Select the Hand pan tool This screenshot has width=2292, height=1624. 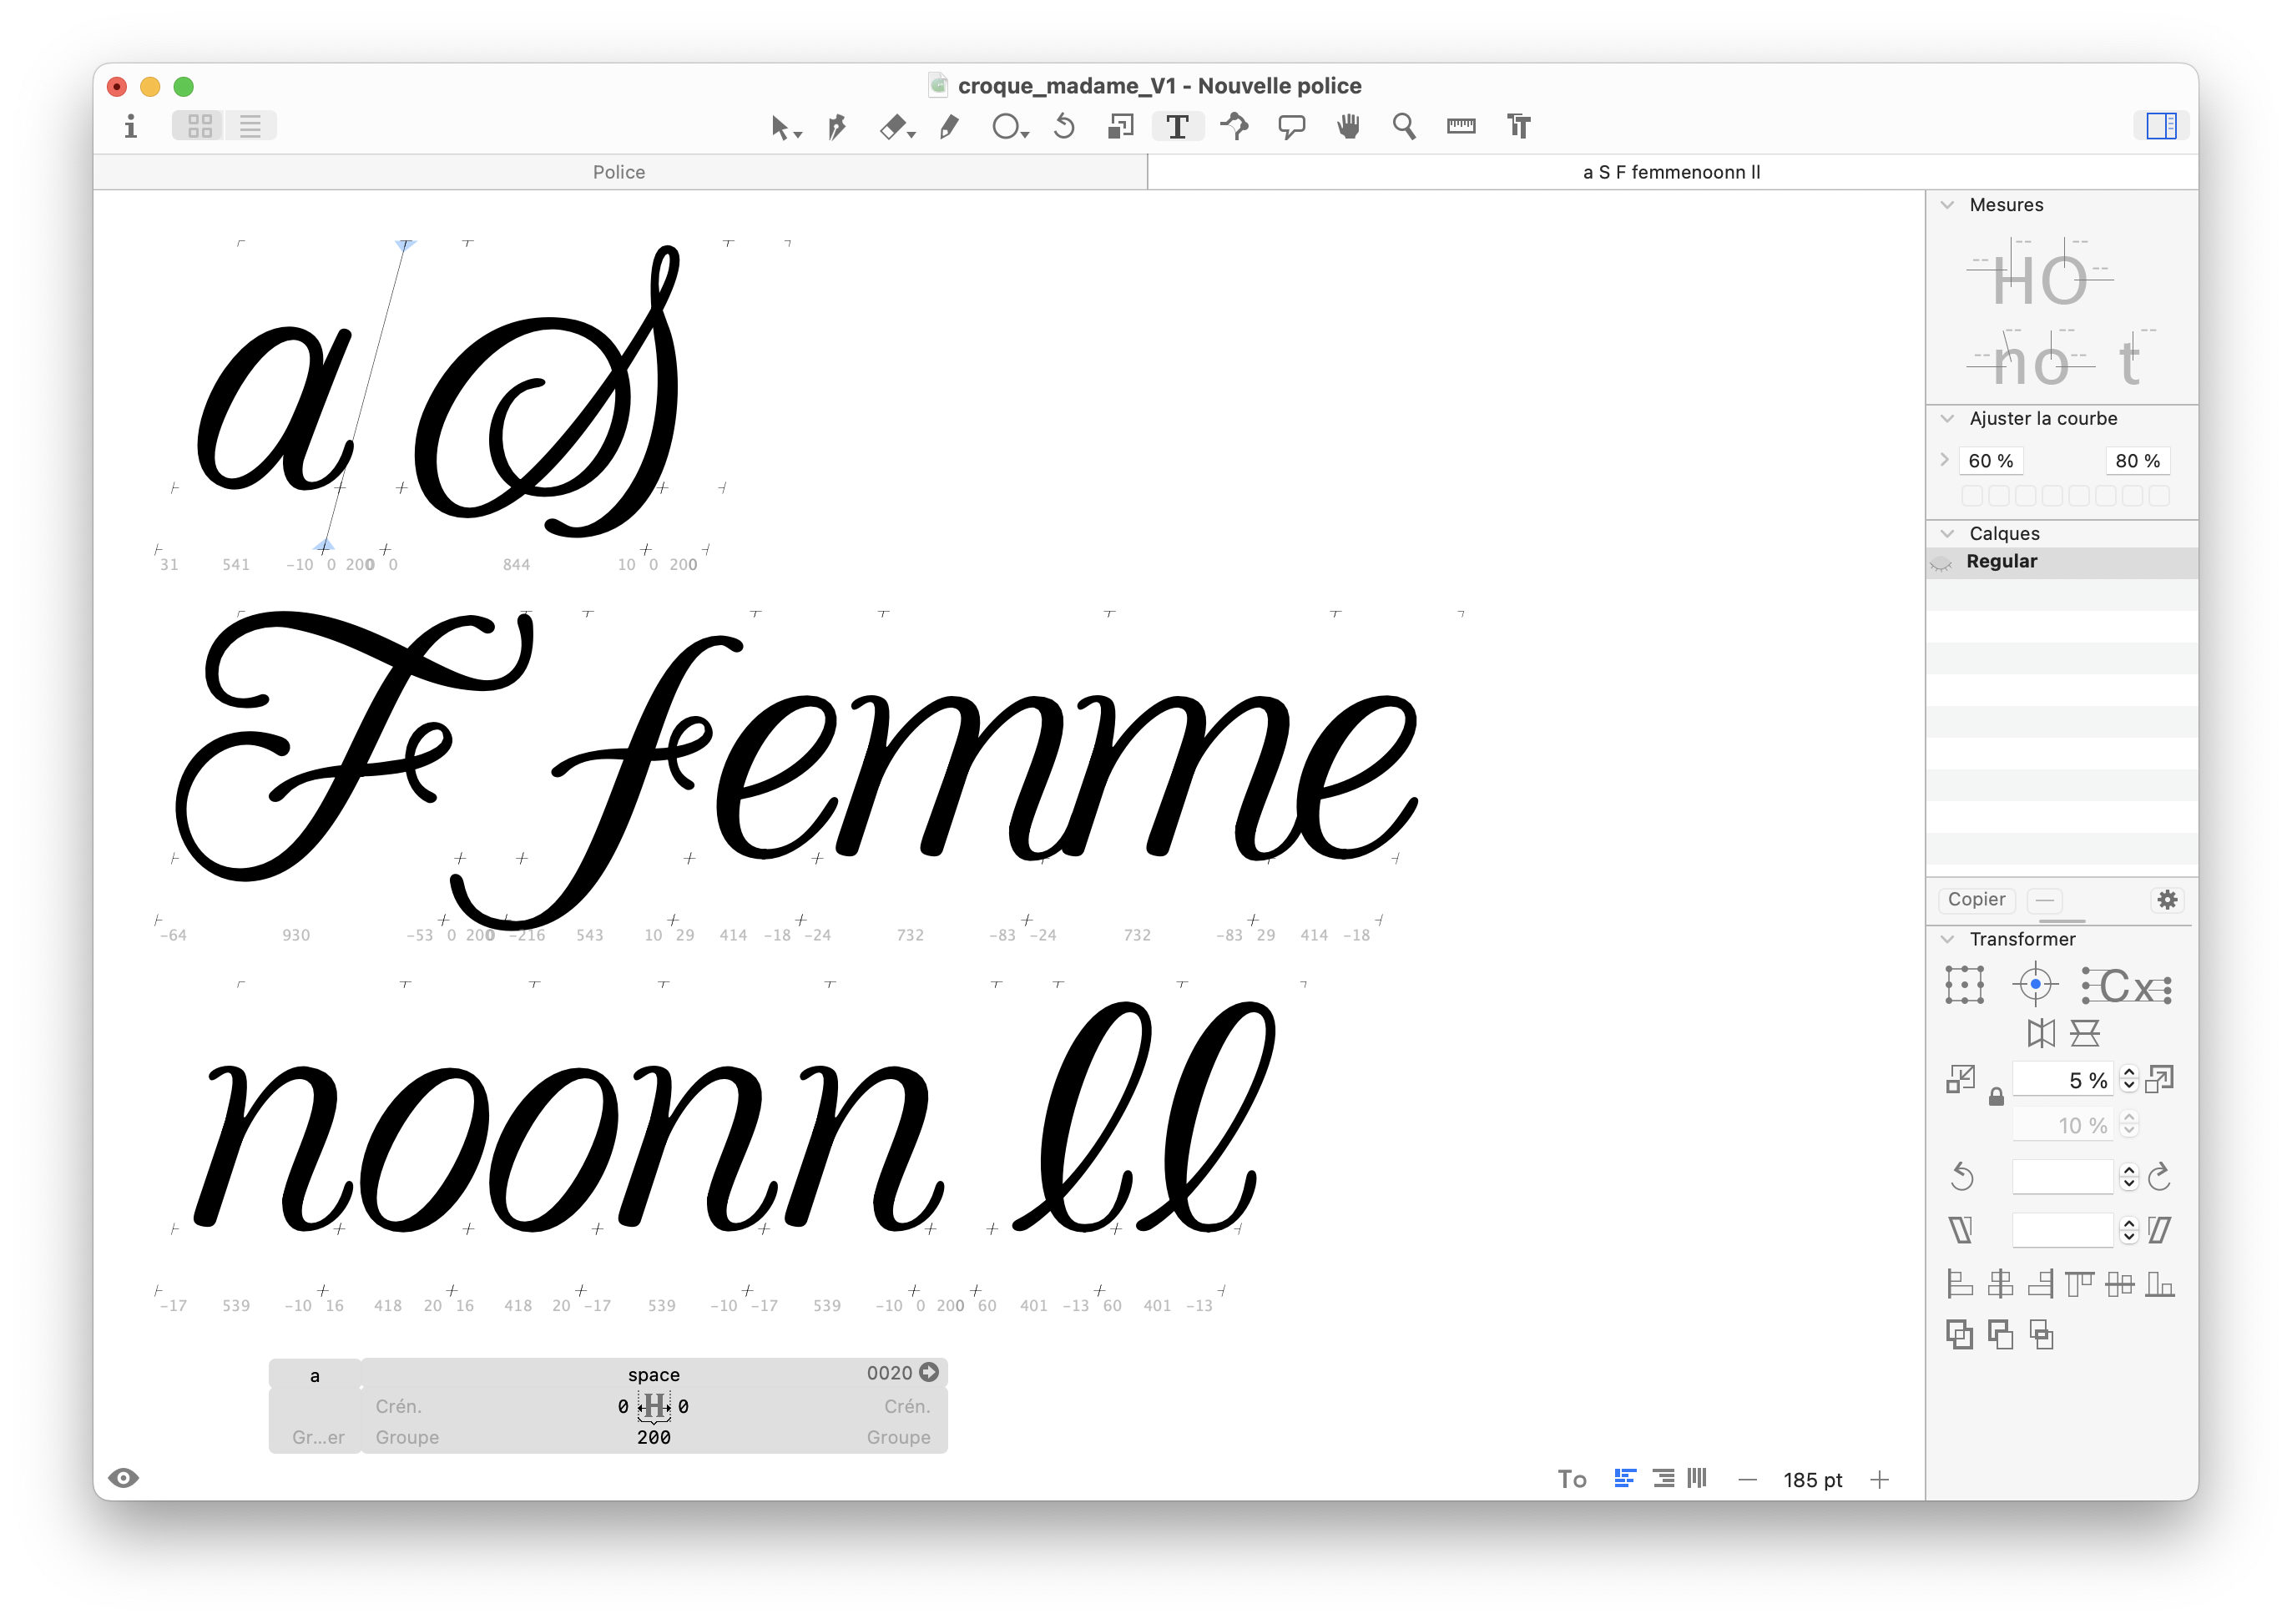click(1348, 127)
